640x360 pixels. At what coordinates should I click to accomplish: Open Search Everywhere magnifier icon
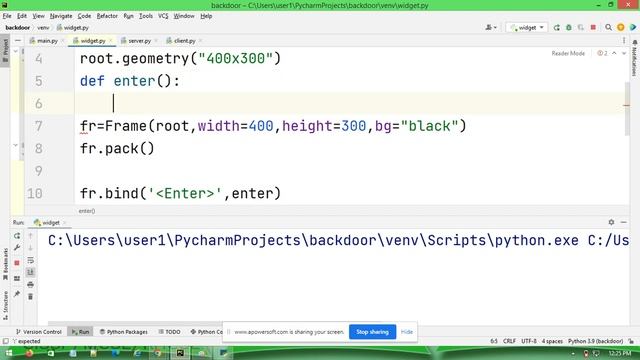tap(609, 27)
